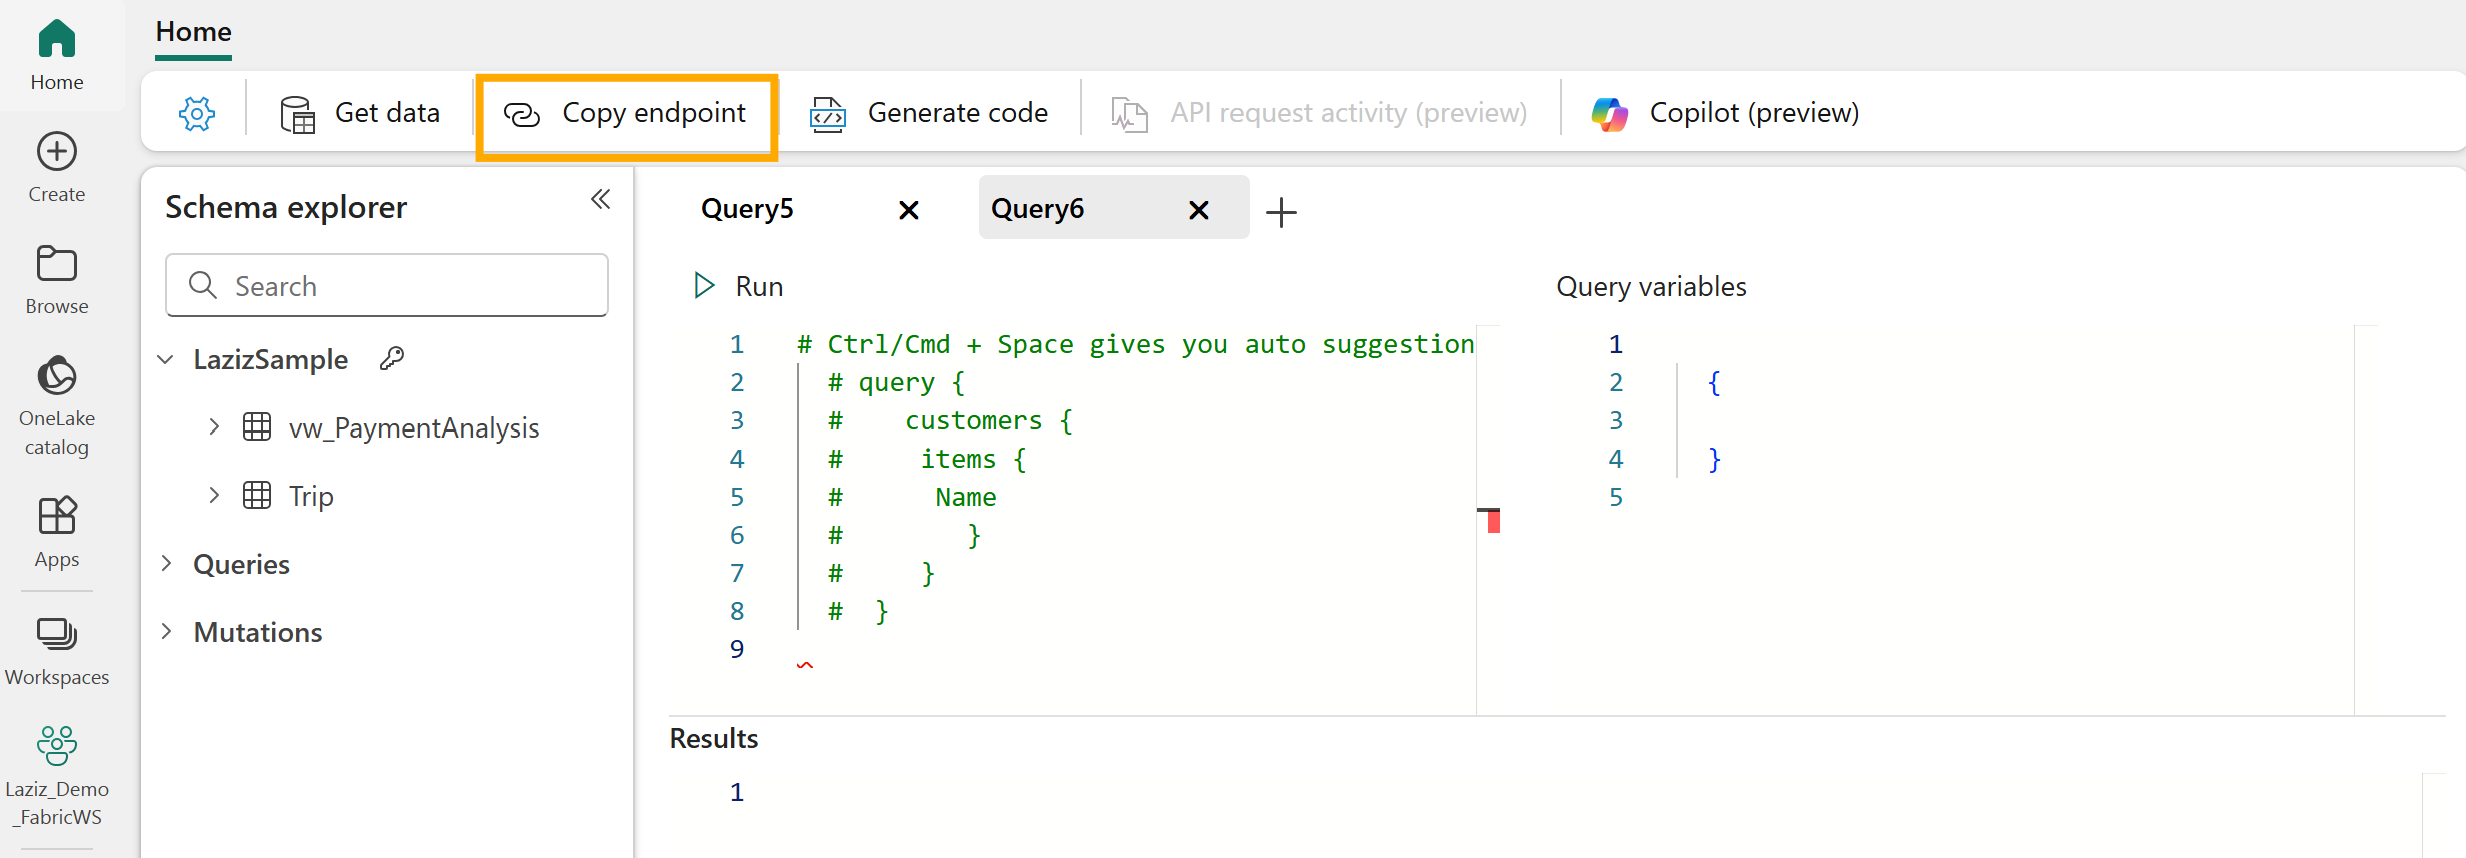Image resolution: width=2466 pixels, height=858 pixels.
Task: Open Apps in the sidebar
Action: (x=57, y=532)
